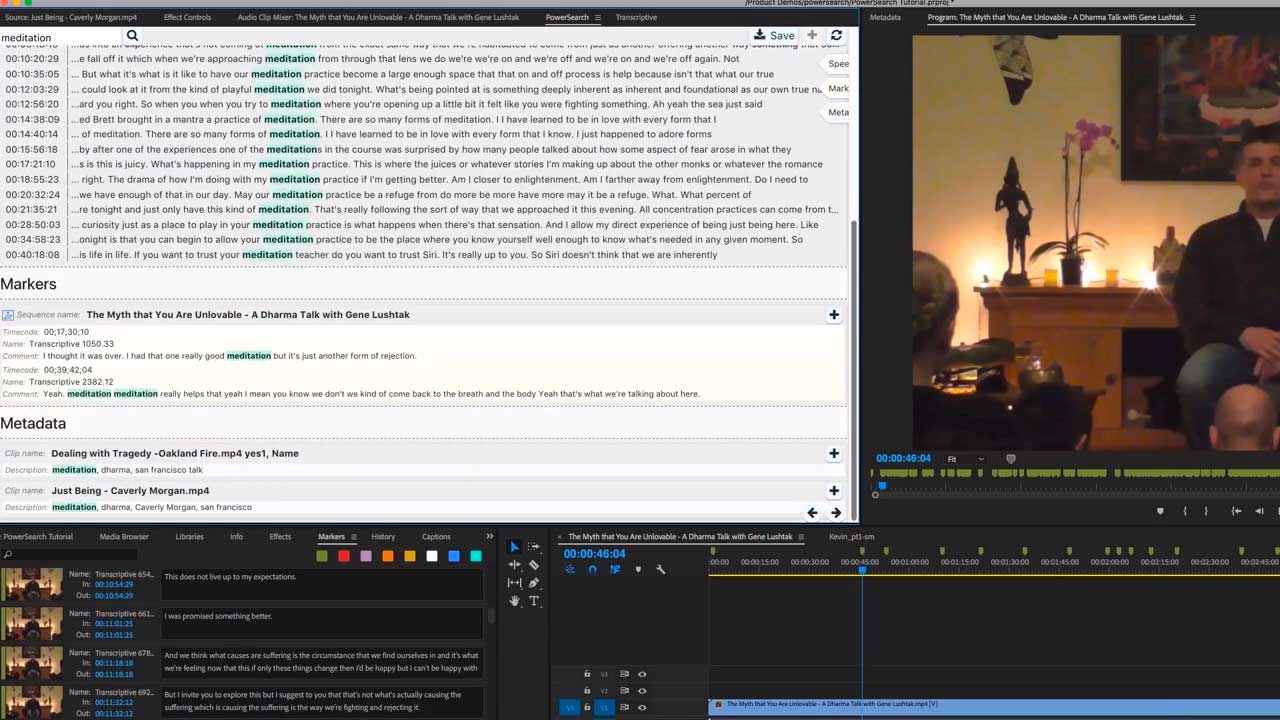Toggle the V1 track lock
Screen dimensions: 1280x720
tap(587, 708)
